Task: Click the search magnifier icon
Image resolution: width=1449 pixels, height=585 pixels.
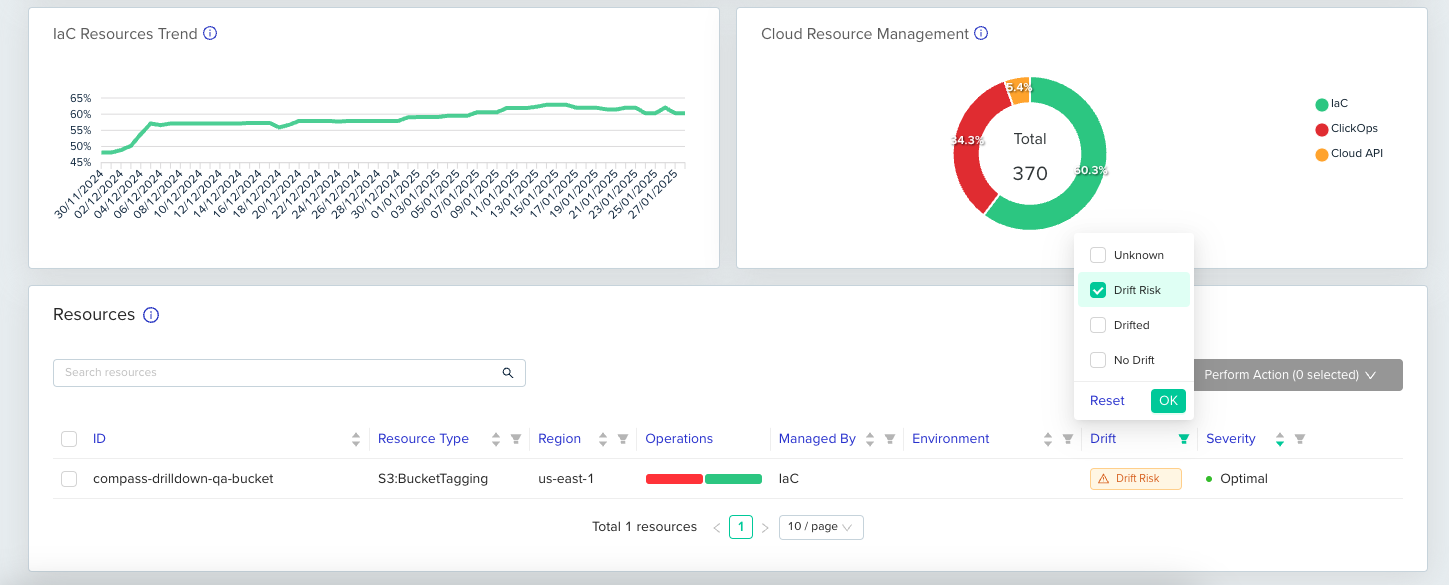Action: pyautogui.click(x=508, y=373)
